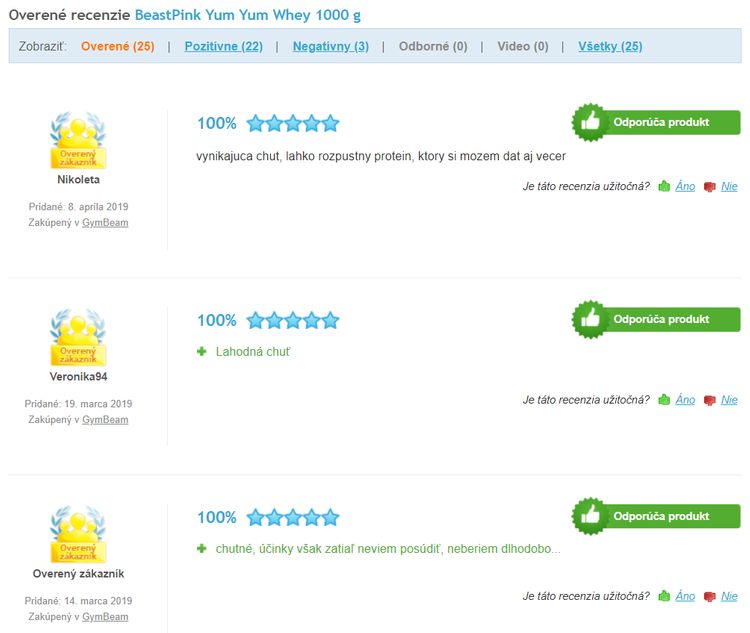Click star rating in Nikoleta's review

[x=293, y=123]
